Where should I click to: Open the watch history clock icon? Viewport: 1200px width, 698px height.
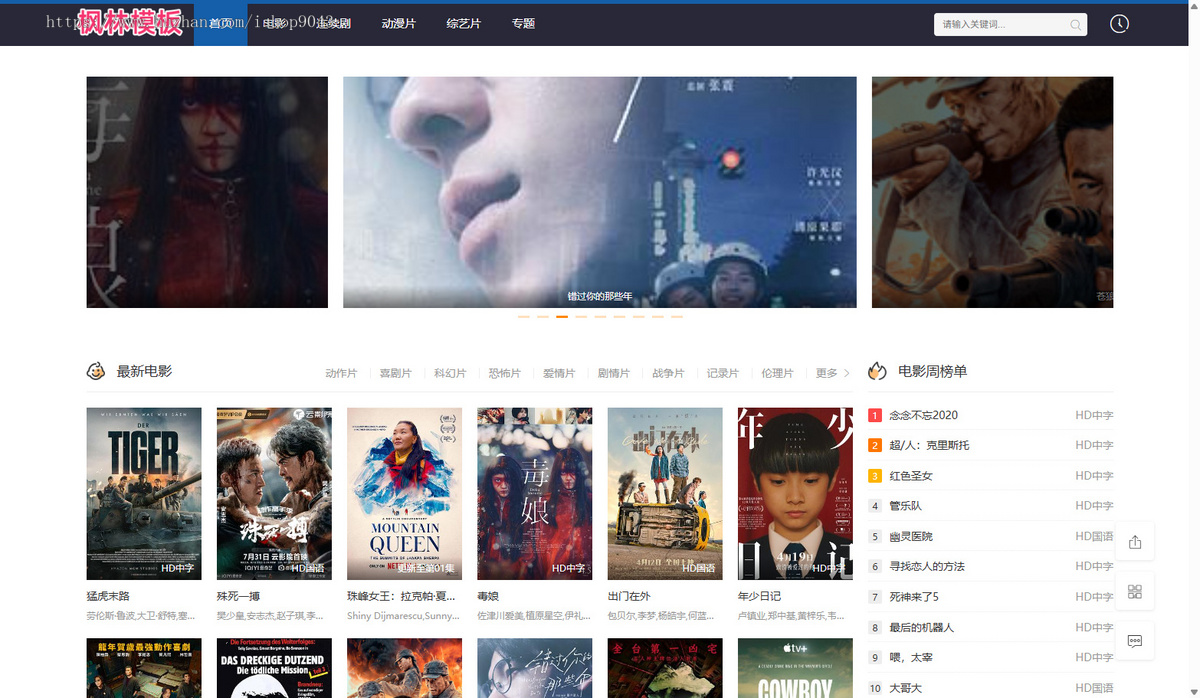pos(1119,24)
